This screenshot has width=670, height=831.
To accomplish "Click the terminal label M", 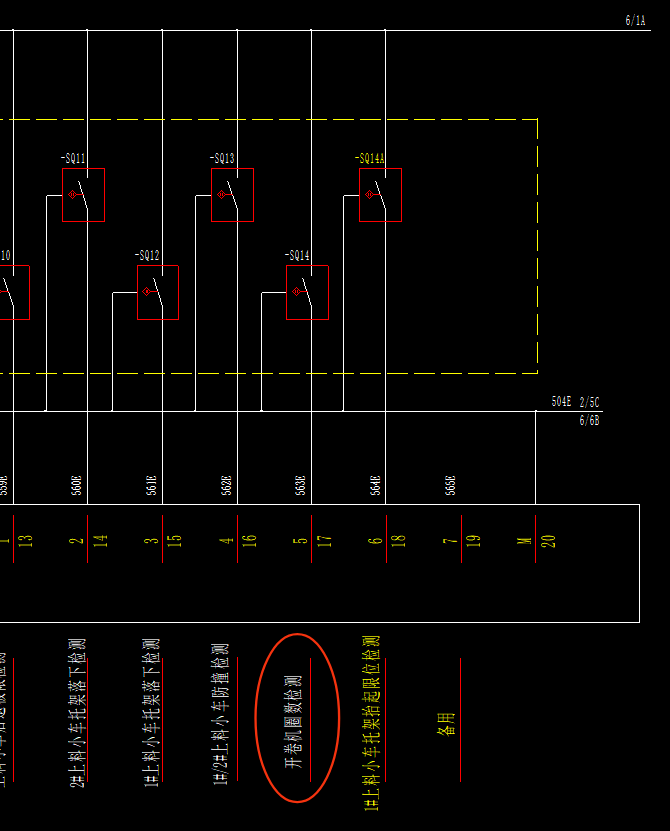I will tap(524, 541).
